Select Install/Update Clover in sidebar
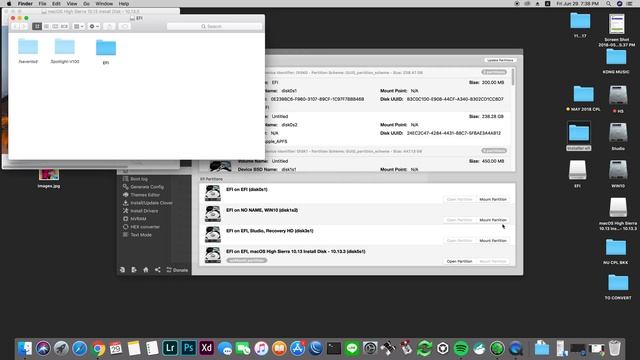The height and width of the screenshot is (360, 640). [x=147, y=203]
